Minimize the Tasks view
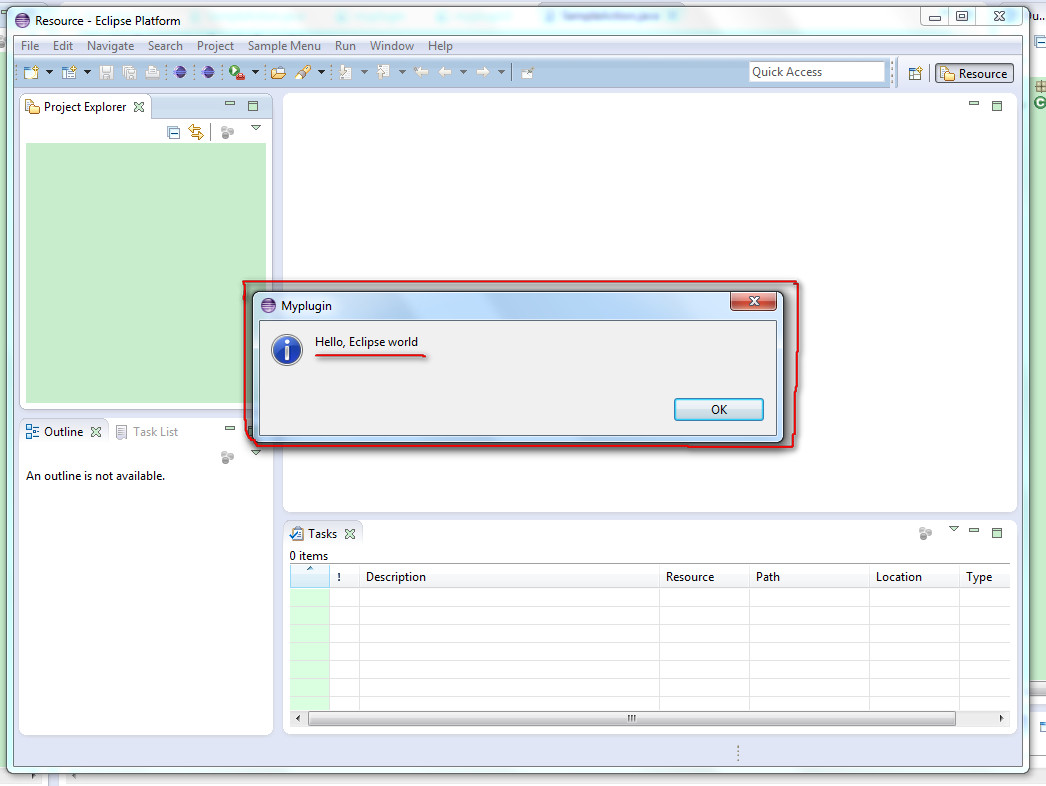 click(x=974, y=530)
